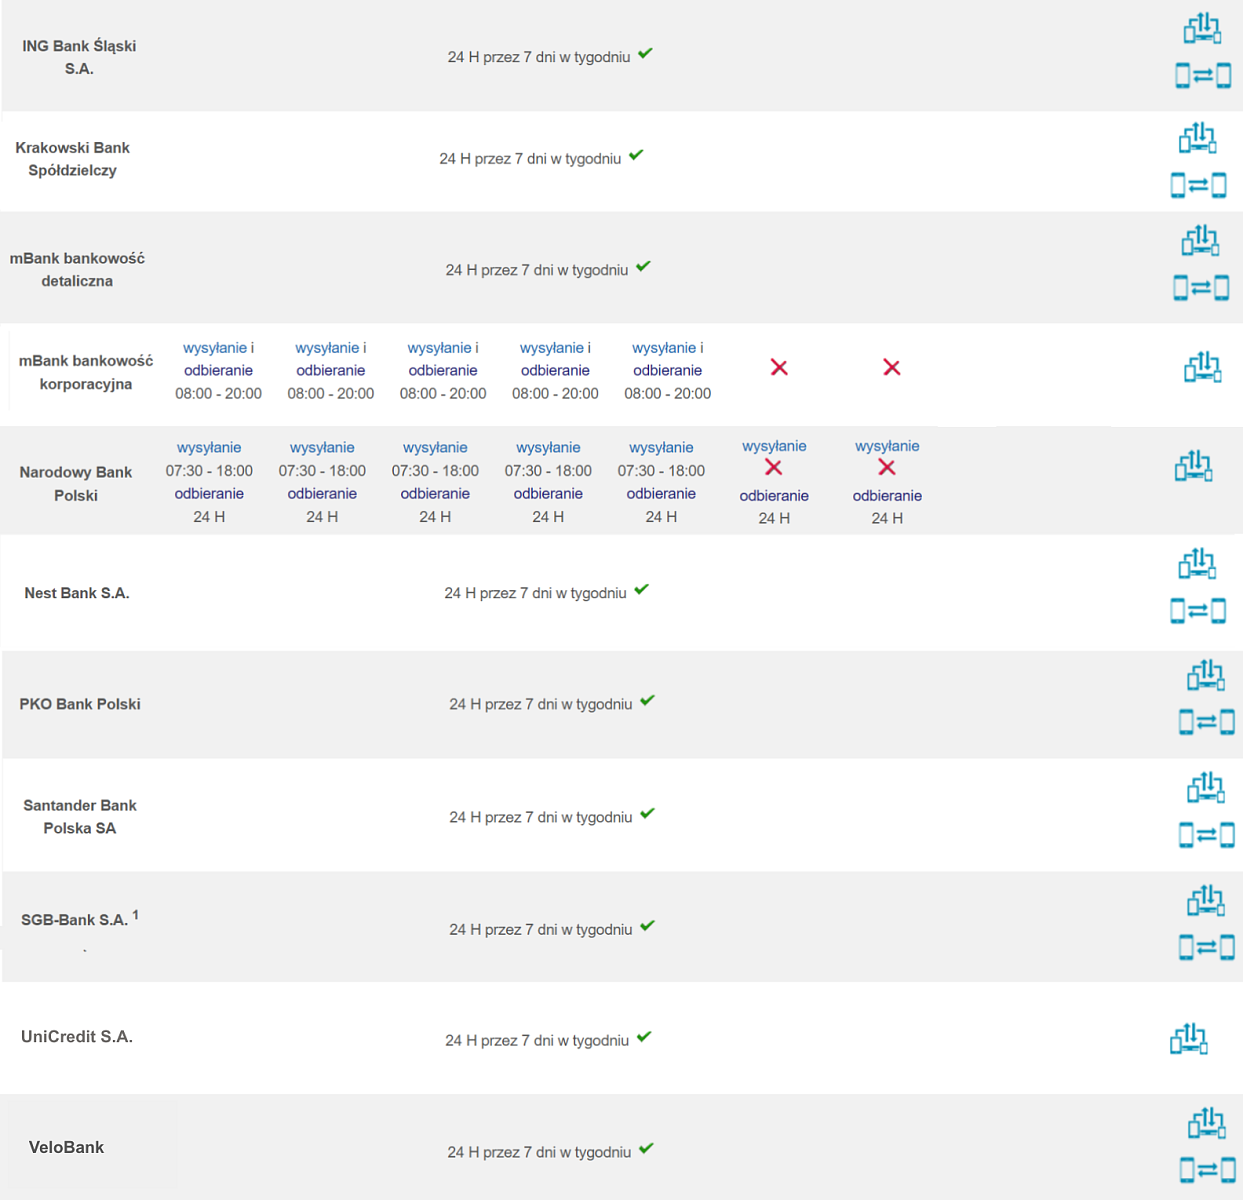Select phone-to-phone icon in mBank bankowość detaliczna row

(1200, 288)
